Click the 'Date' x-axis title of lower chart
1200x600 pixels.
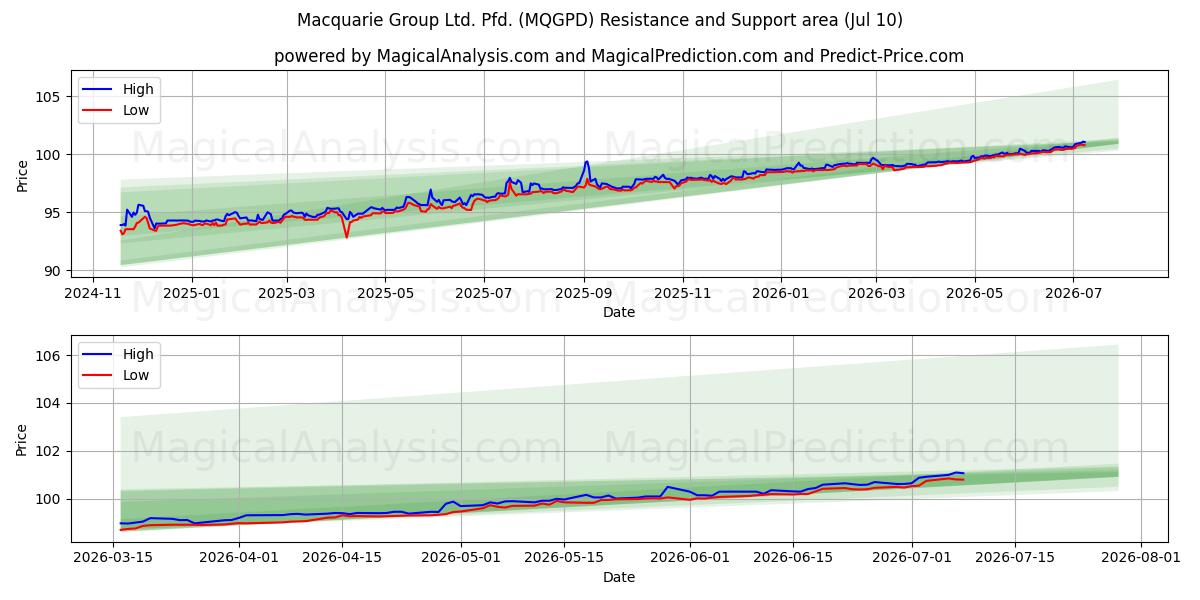click(619, 577)
